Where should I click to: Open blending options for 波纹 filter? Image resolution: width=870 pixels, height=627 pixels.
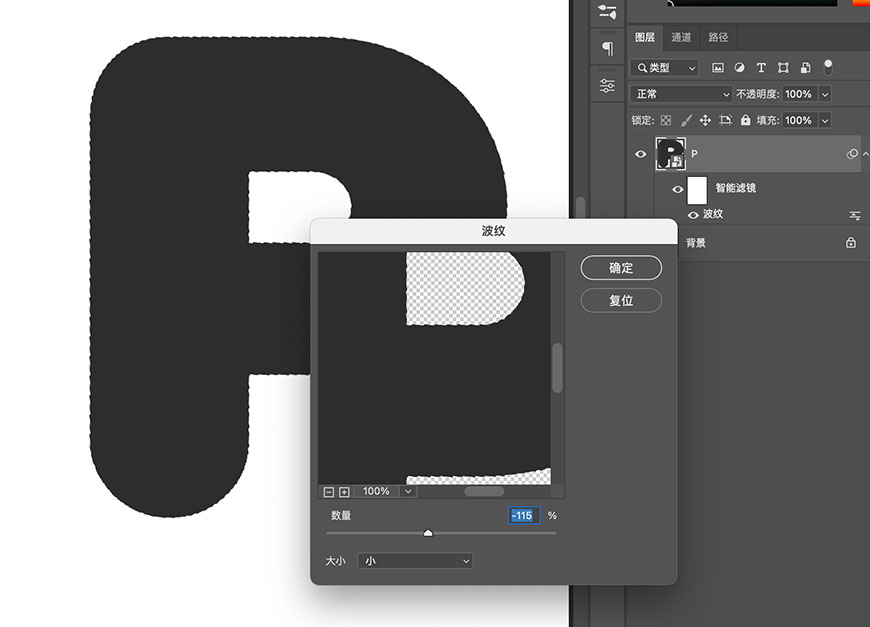pos(854,215)
